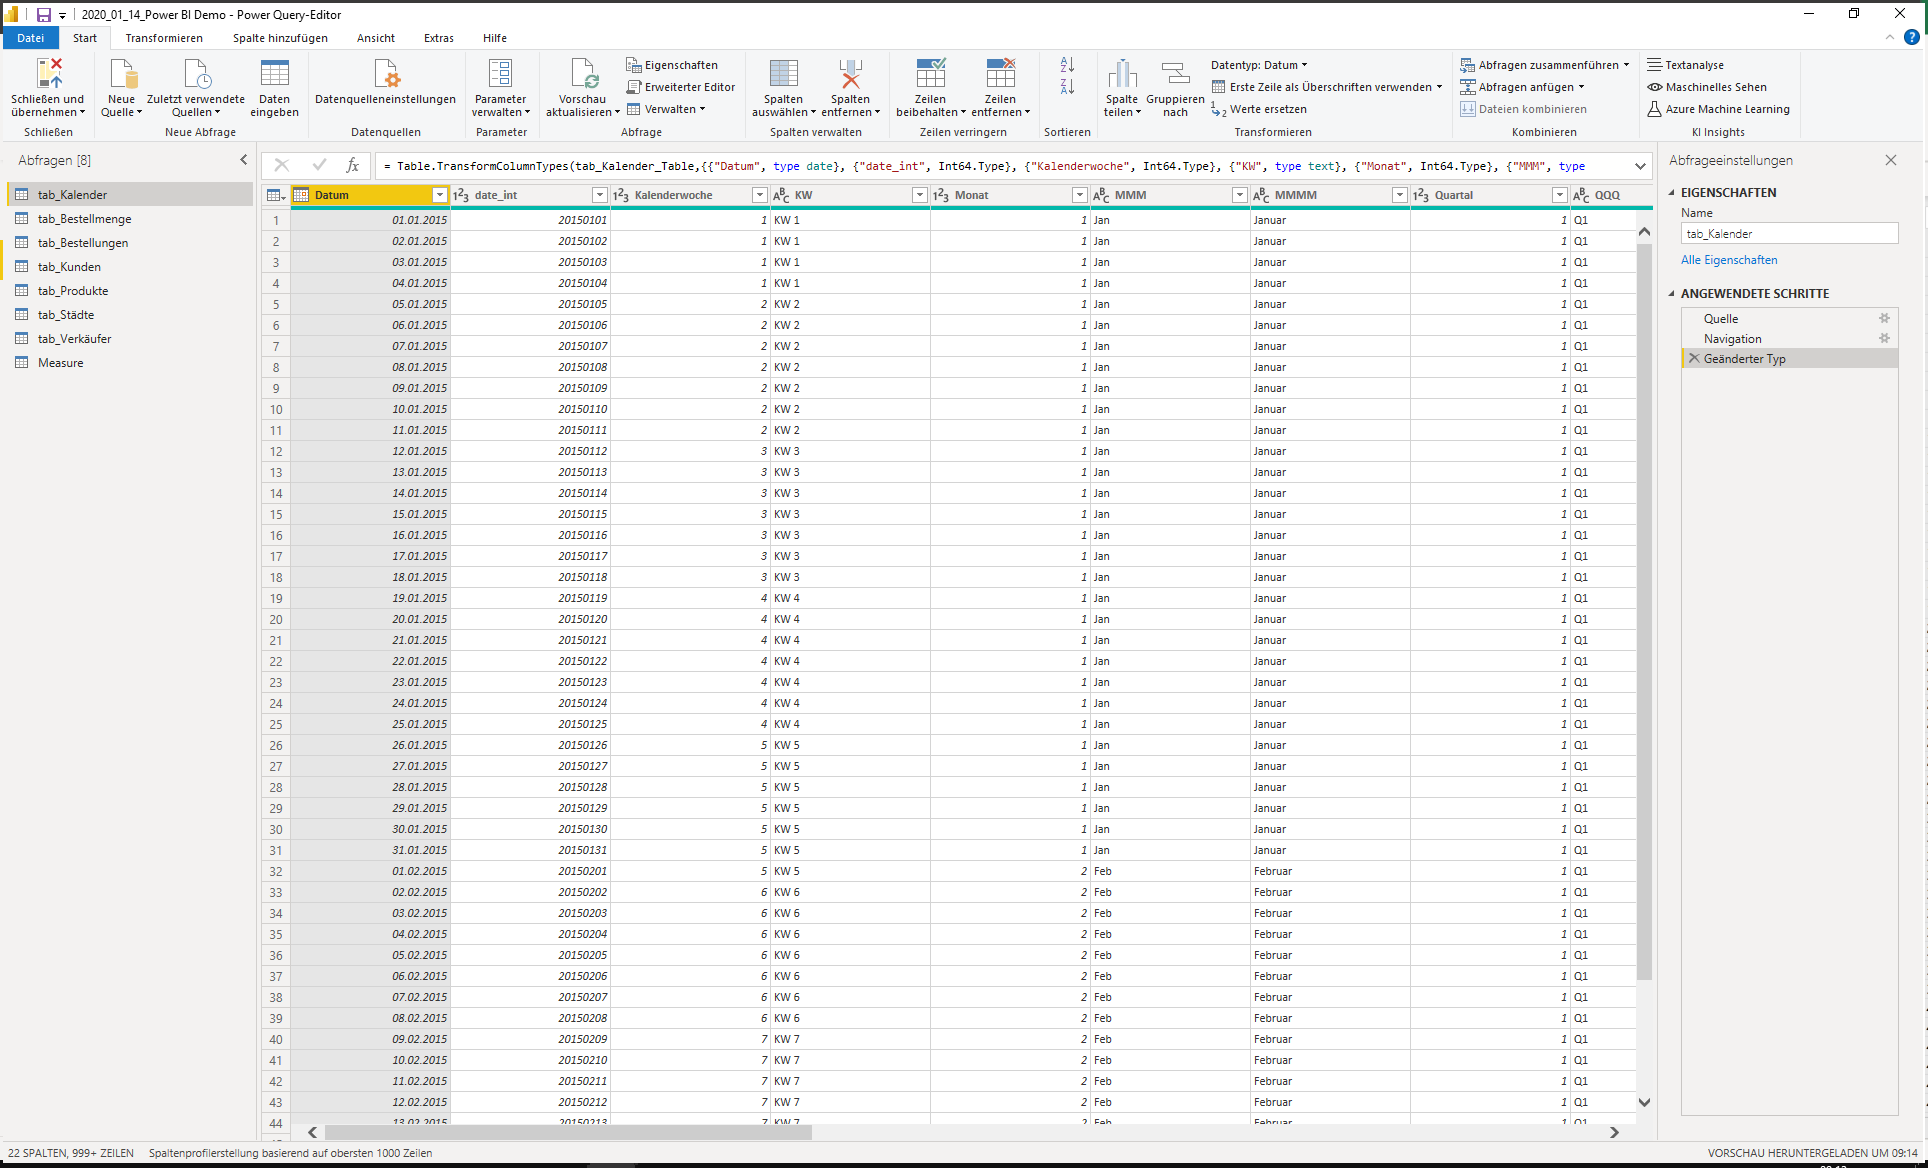The width and height of the screenshot is (1928, 1168).
Task: Open Abfragen zusammenführen dropdown
Action: 1626,65
